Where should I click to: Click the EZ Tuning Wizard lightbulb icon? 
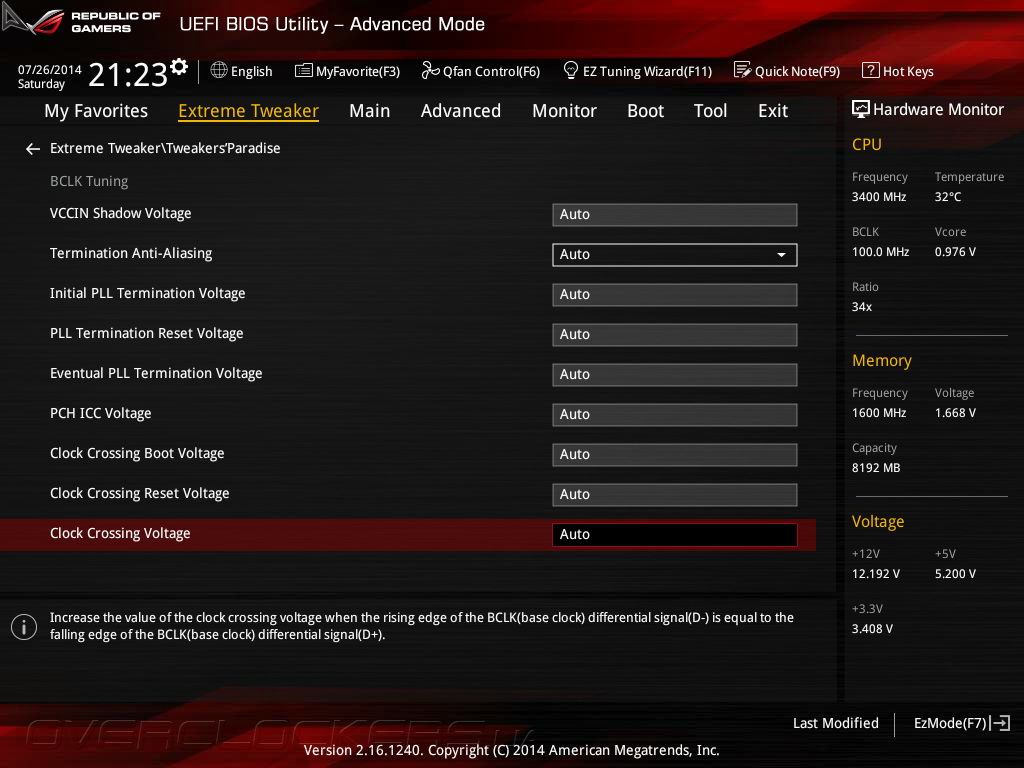571,70
